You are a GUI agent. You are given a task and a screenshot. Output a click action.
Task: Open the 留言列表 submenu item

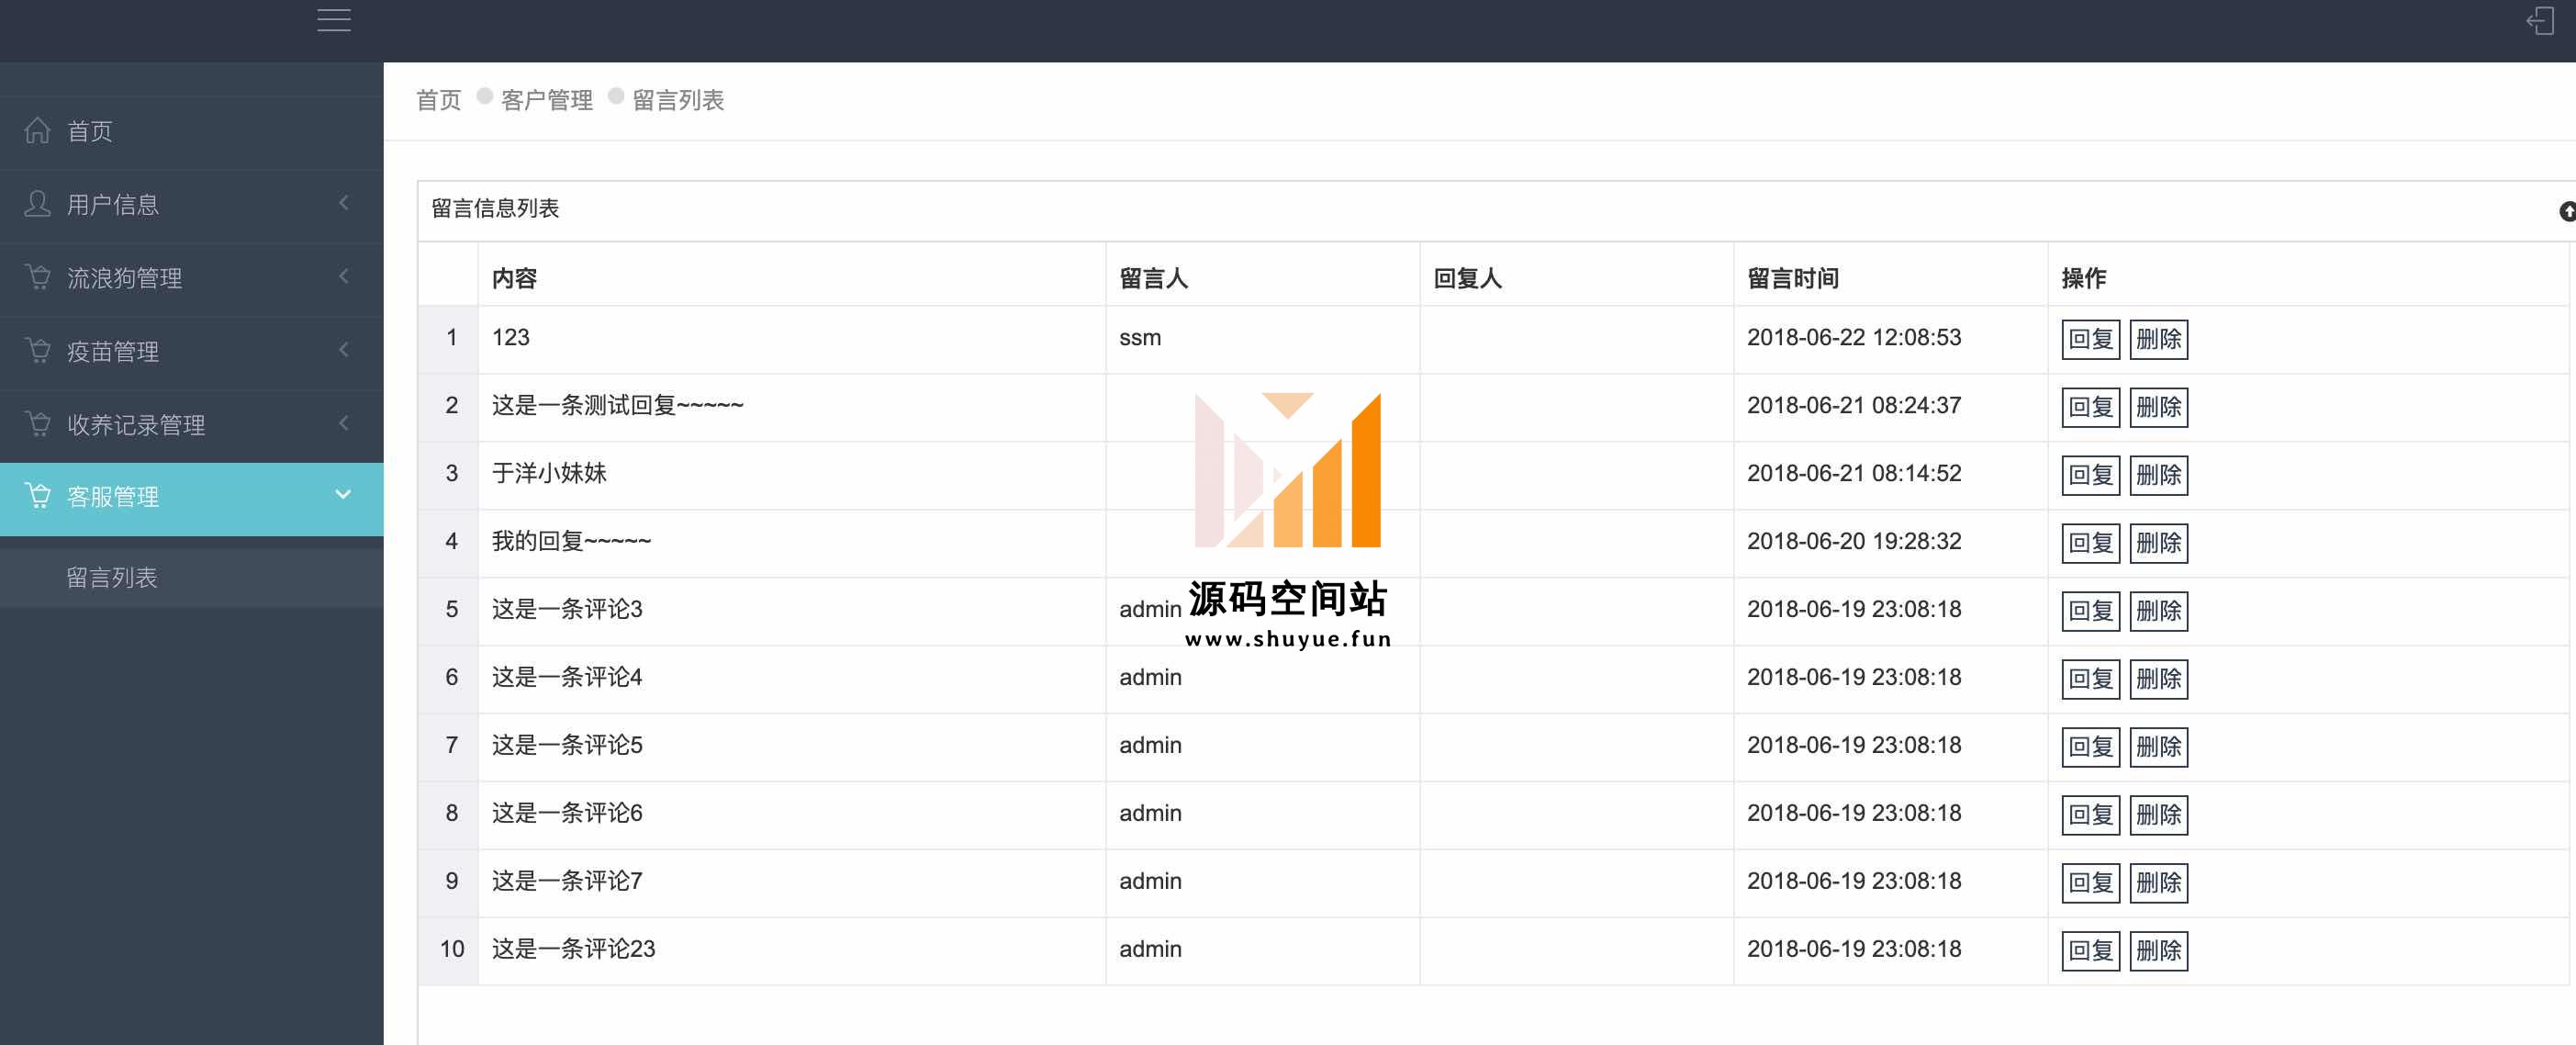click(192, 578)
